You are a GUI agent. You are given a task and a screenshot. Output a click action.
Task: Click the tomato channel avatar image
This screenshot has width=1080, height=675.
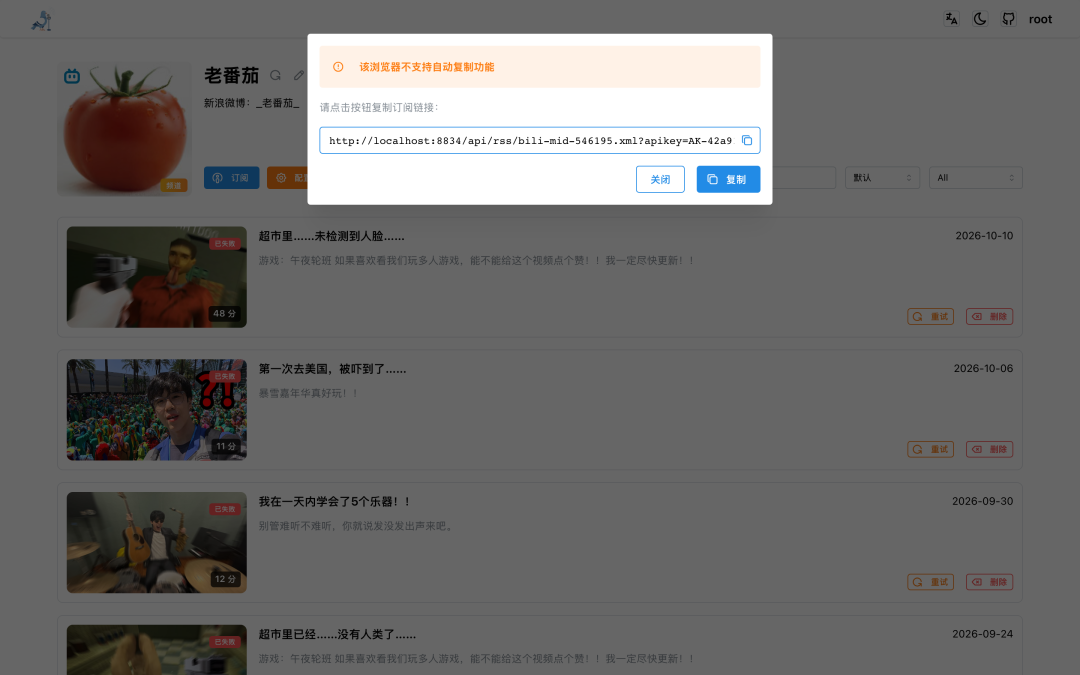point(124,129)
